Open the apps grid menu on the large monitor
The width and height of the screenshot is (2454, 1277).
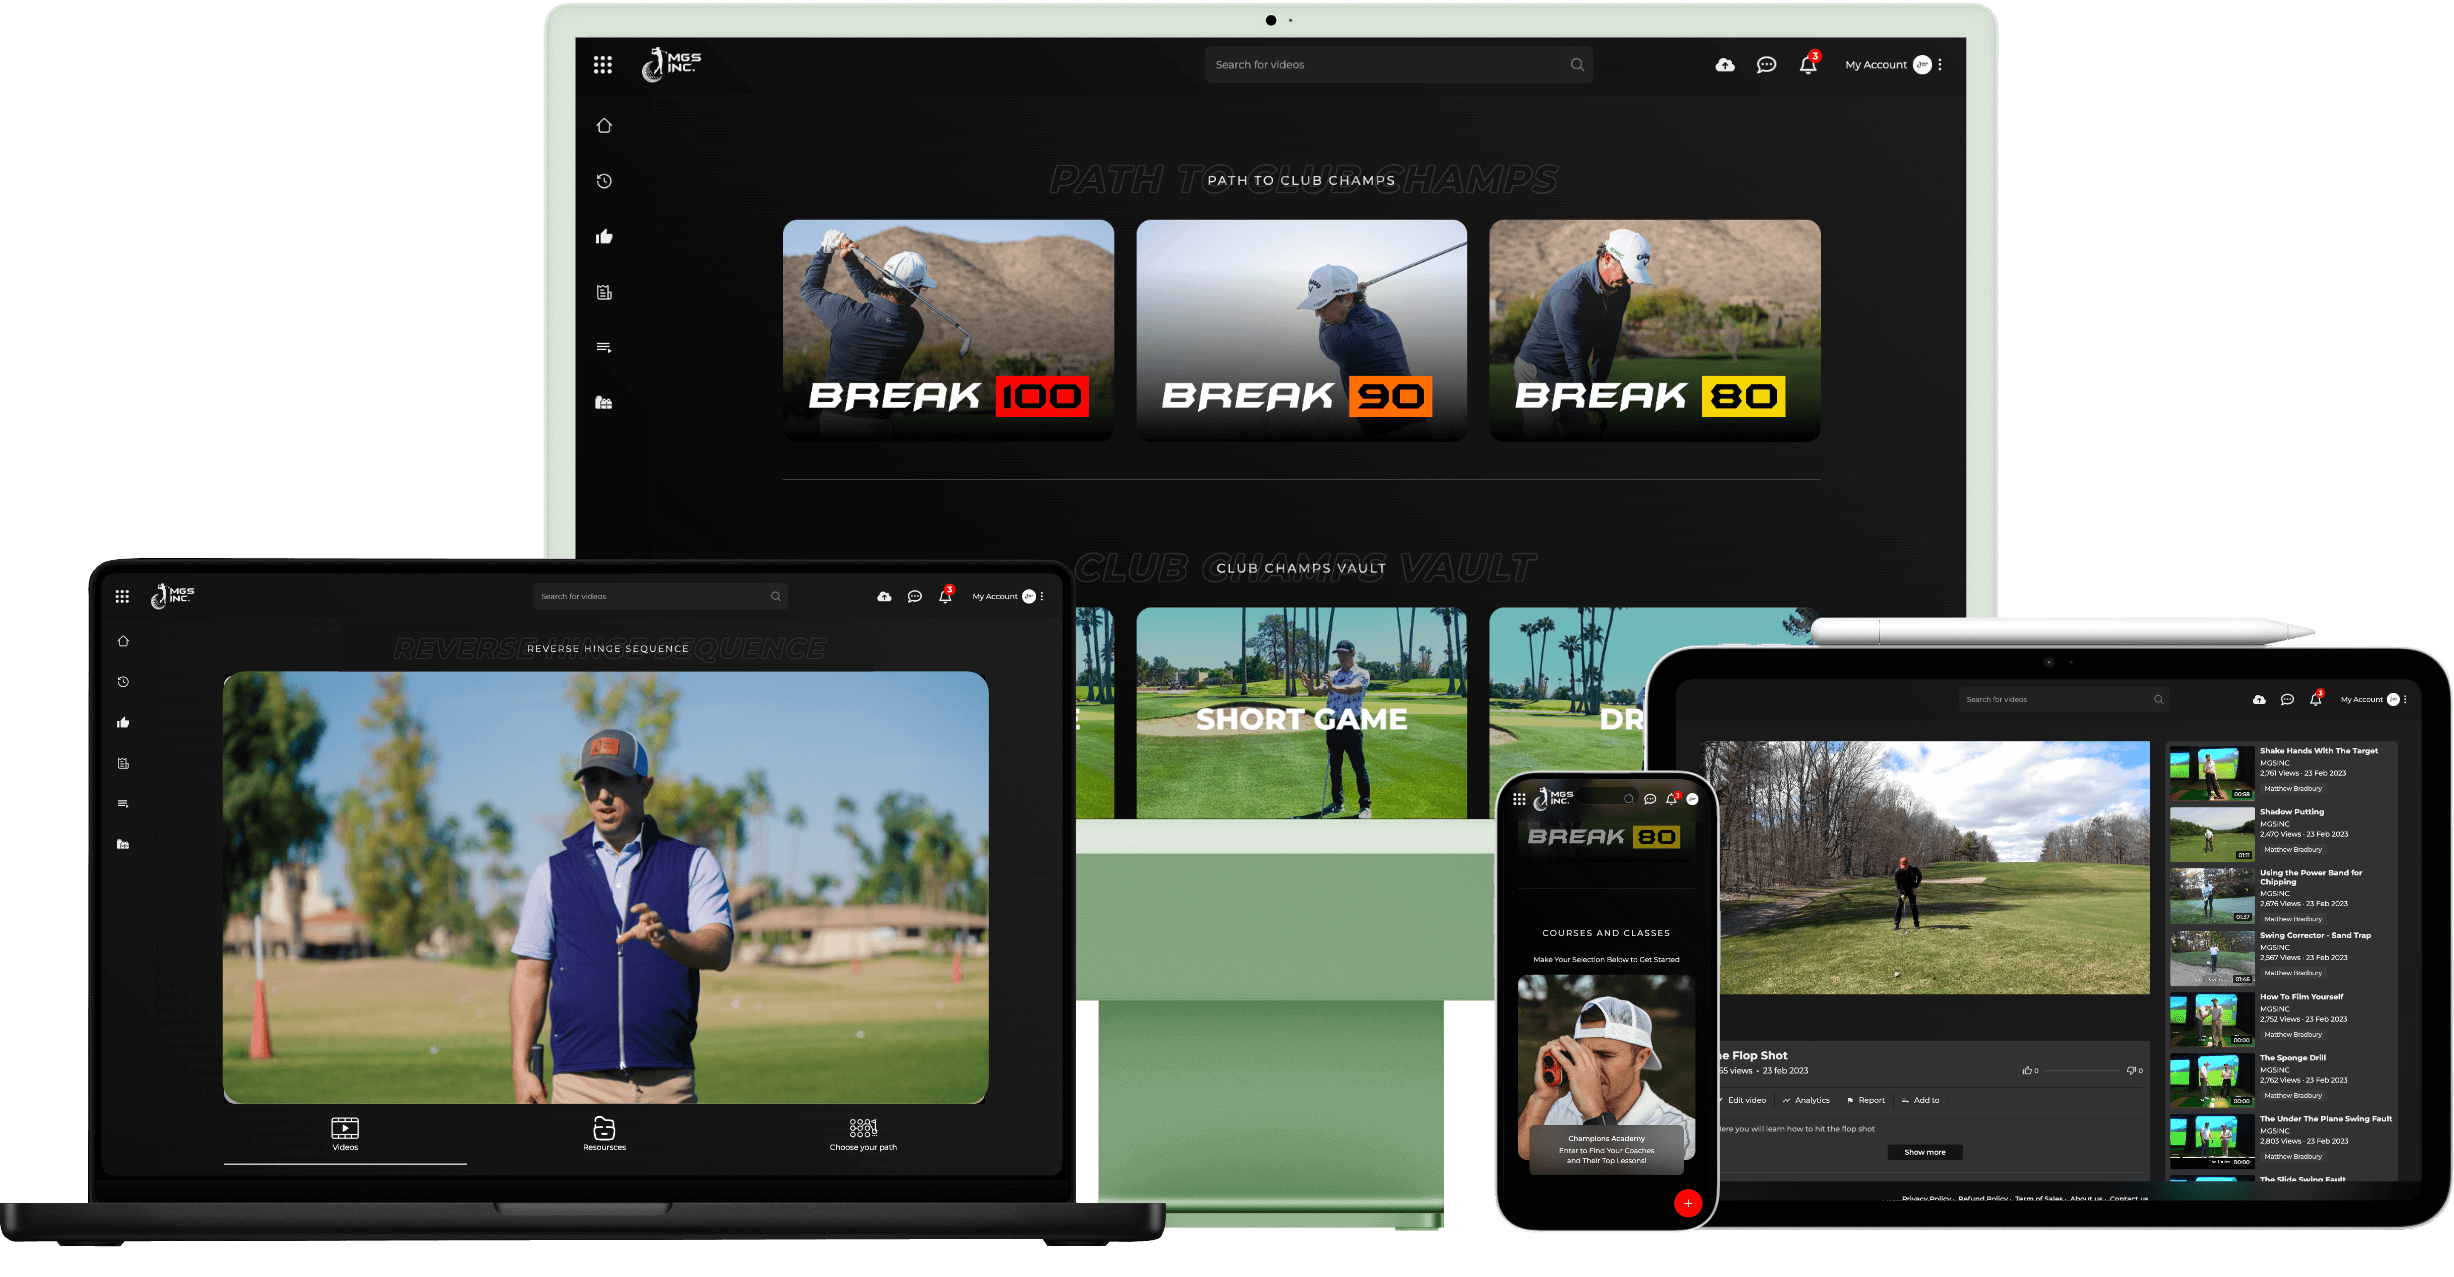(x=602, y=65)
